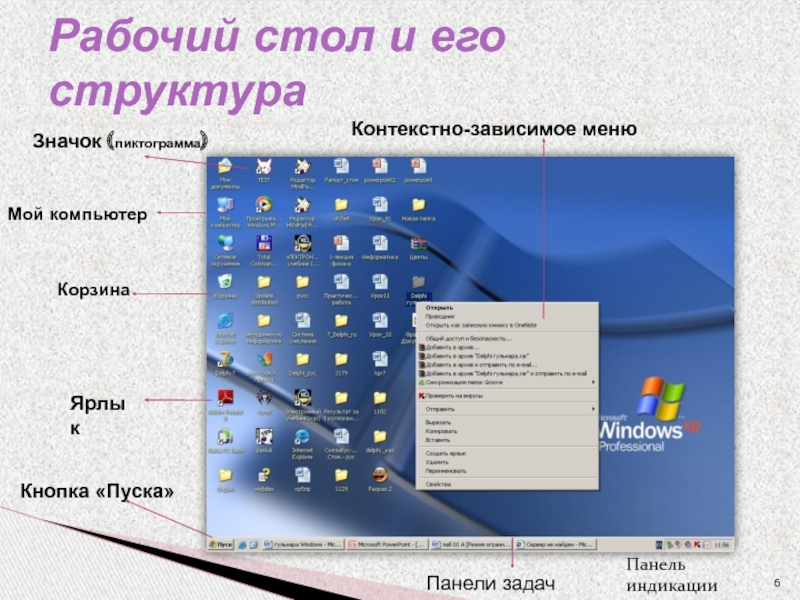Expand the Отправить submenu arrow

point(593,409)
